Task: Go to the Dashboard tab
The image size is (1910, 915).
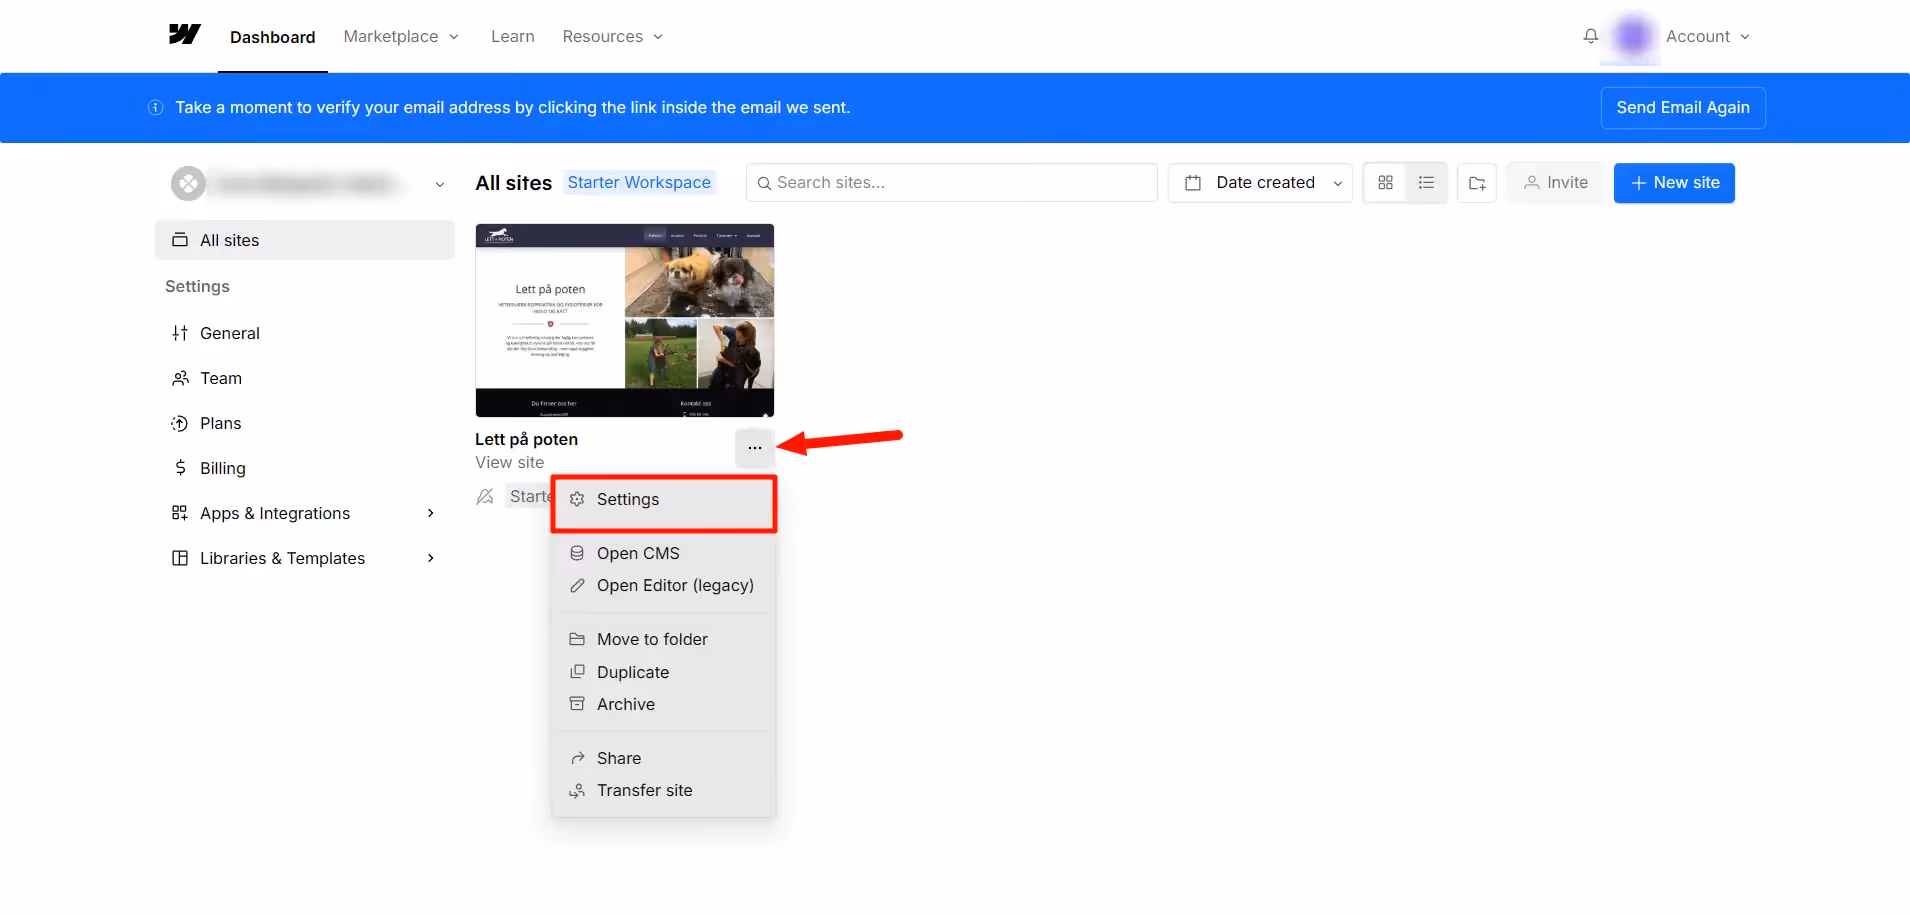Action: click(273, 37)
